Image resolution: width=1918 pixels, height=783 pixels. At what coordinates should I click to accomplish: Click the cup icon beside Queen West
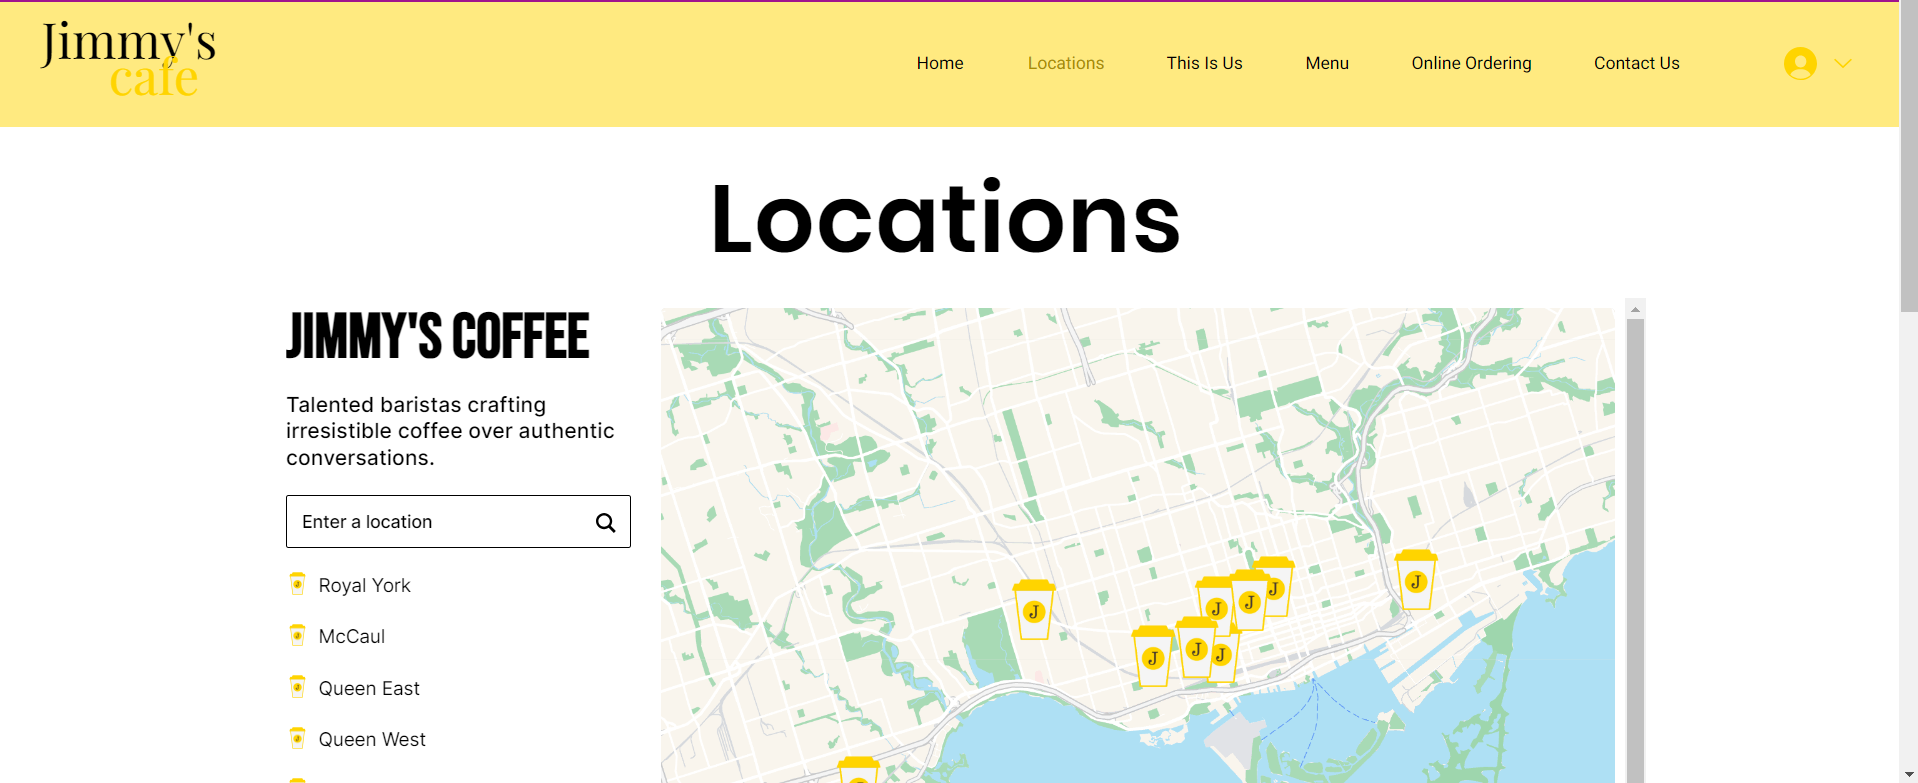297,738
